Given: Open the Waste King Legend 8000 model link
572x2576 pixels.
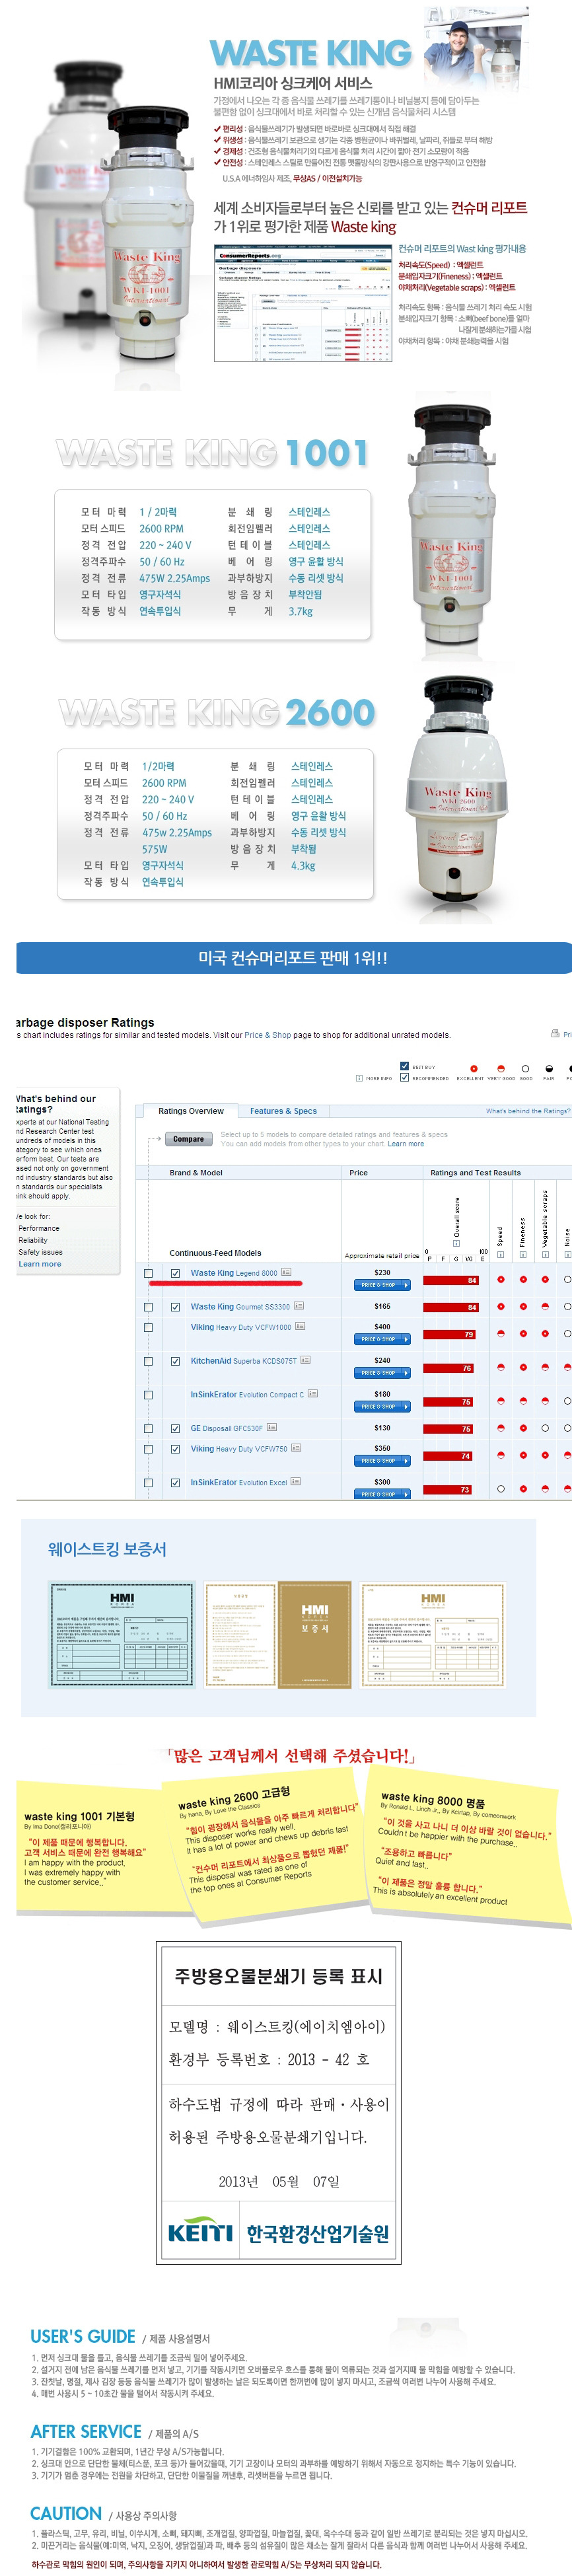Looking at the screenshot, I should click(x=234, y=1273).
